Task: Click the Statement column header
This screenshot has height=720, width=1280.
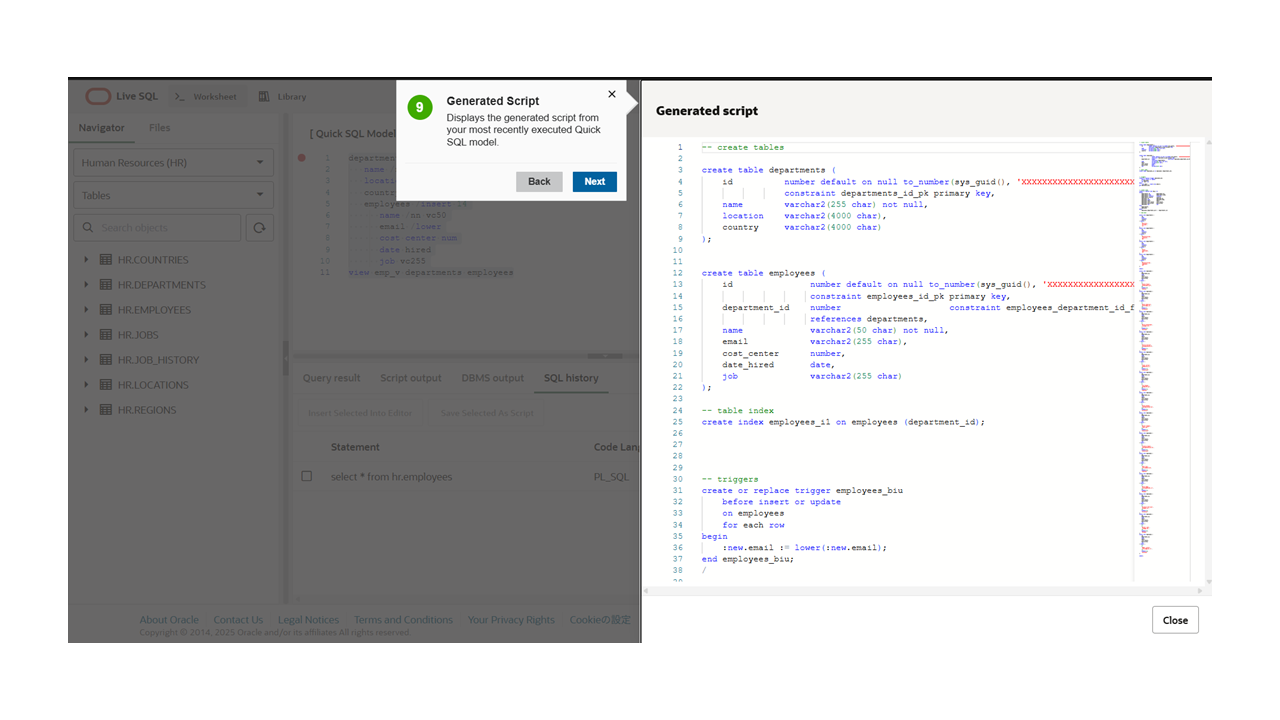Action: click(355, 447)
